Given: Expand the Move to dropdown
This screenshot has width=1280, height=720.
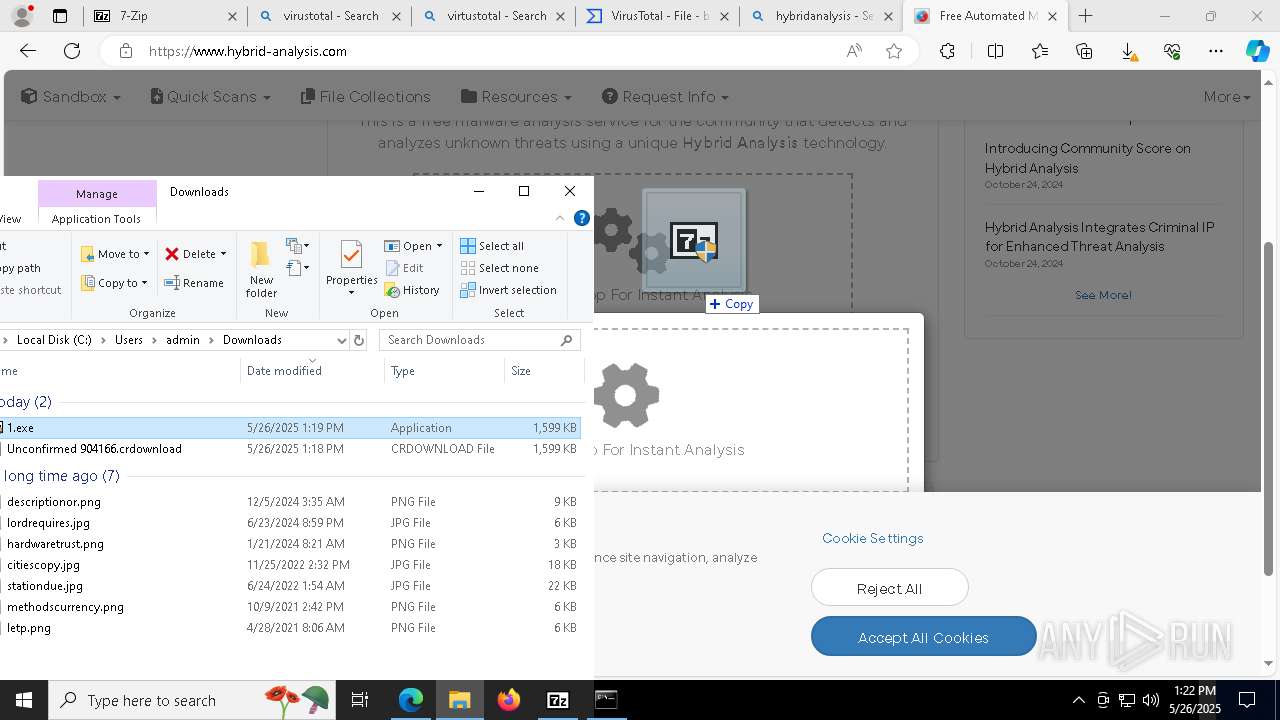Looking at the screenshot, I should pos(146,254).
